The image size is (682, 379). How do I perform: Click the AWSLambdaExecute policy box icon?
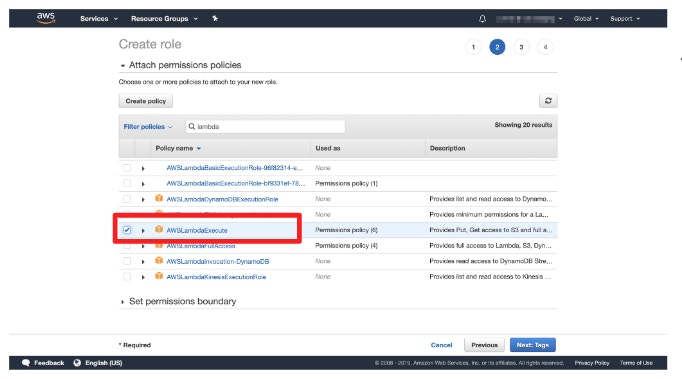[159, 229]
